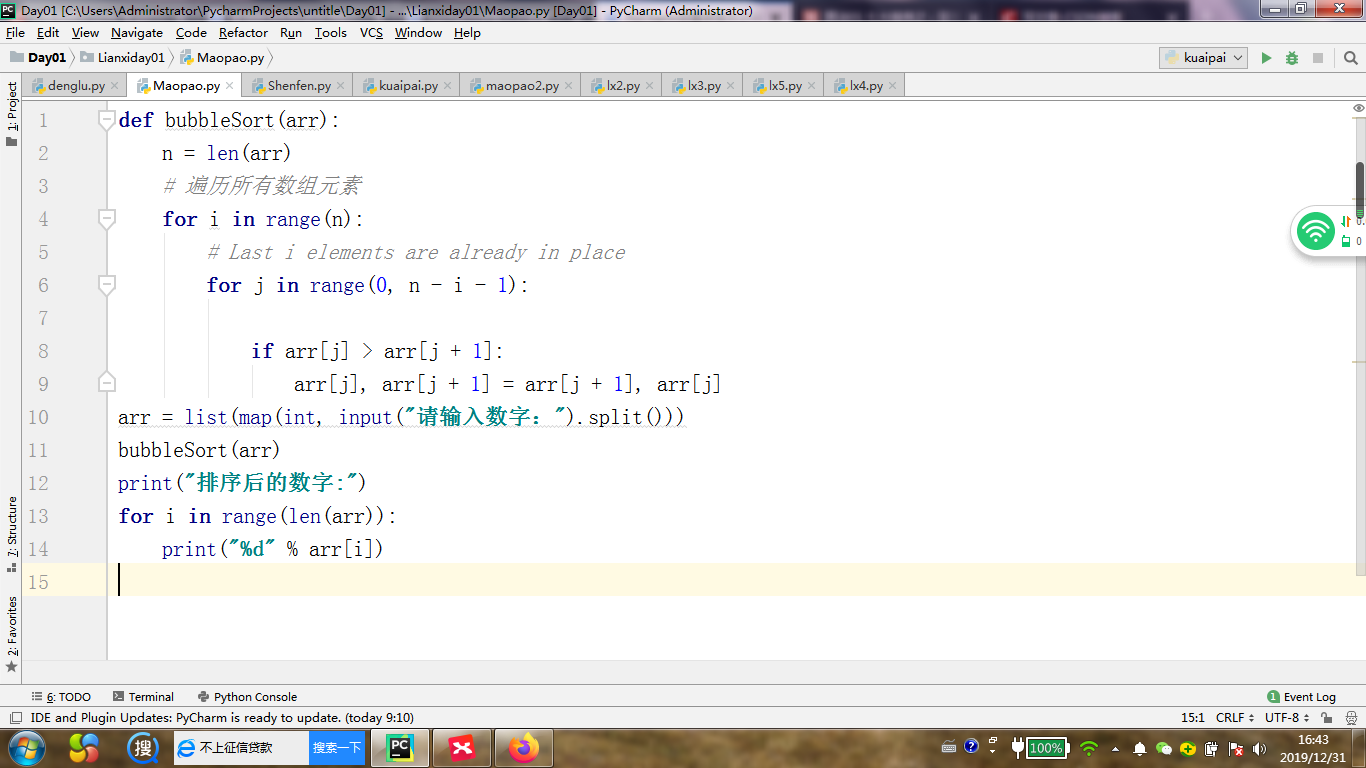Change the CRLF line separator setting
The width and height of the screenshot is (1366, 768).
pyautogui.click(x=1235, y=718)
